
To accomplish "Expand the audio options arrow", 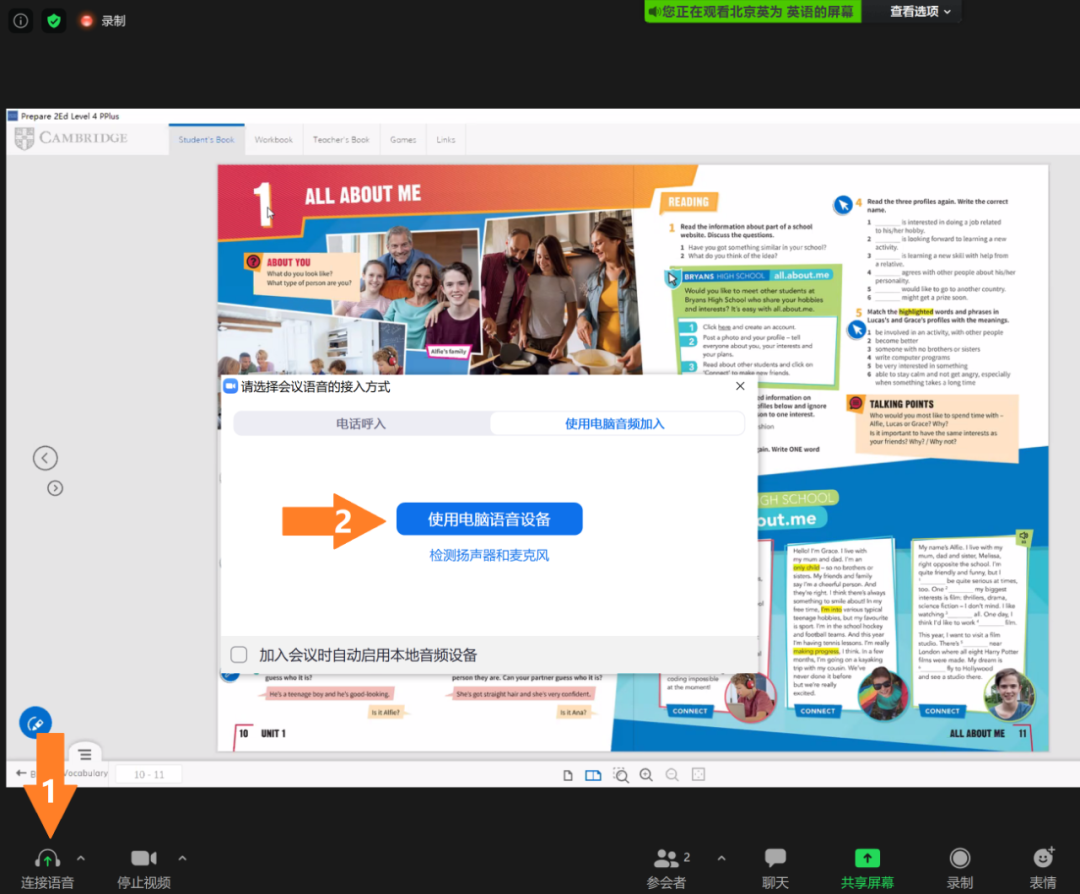I will 81,857.
